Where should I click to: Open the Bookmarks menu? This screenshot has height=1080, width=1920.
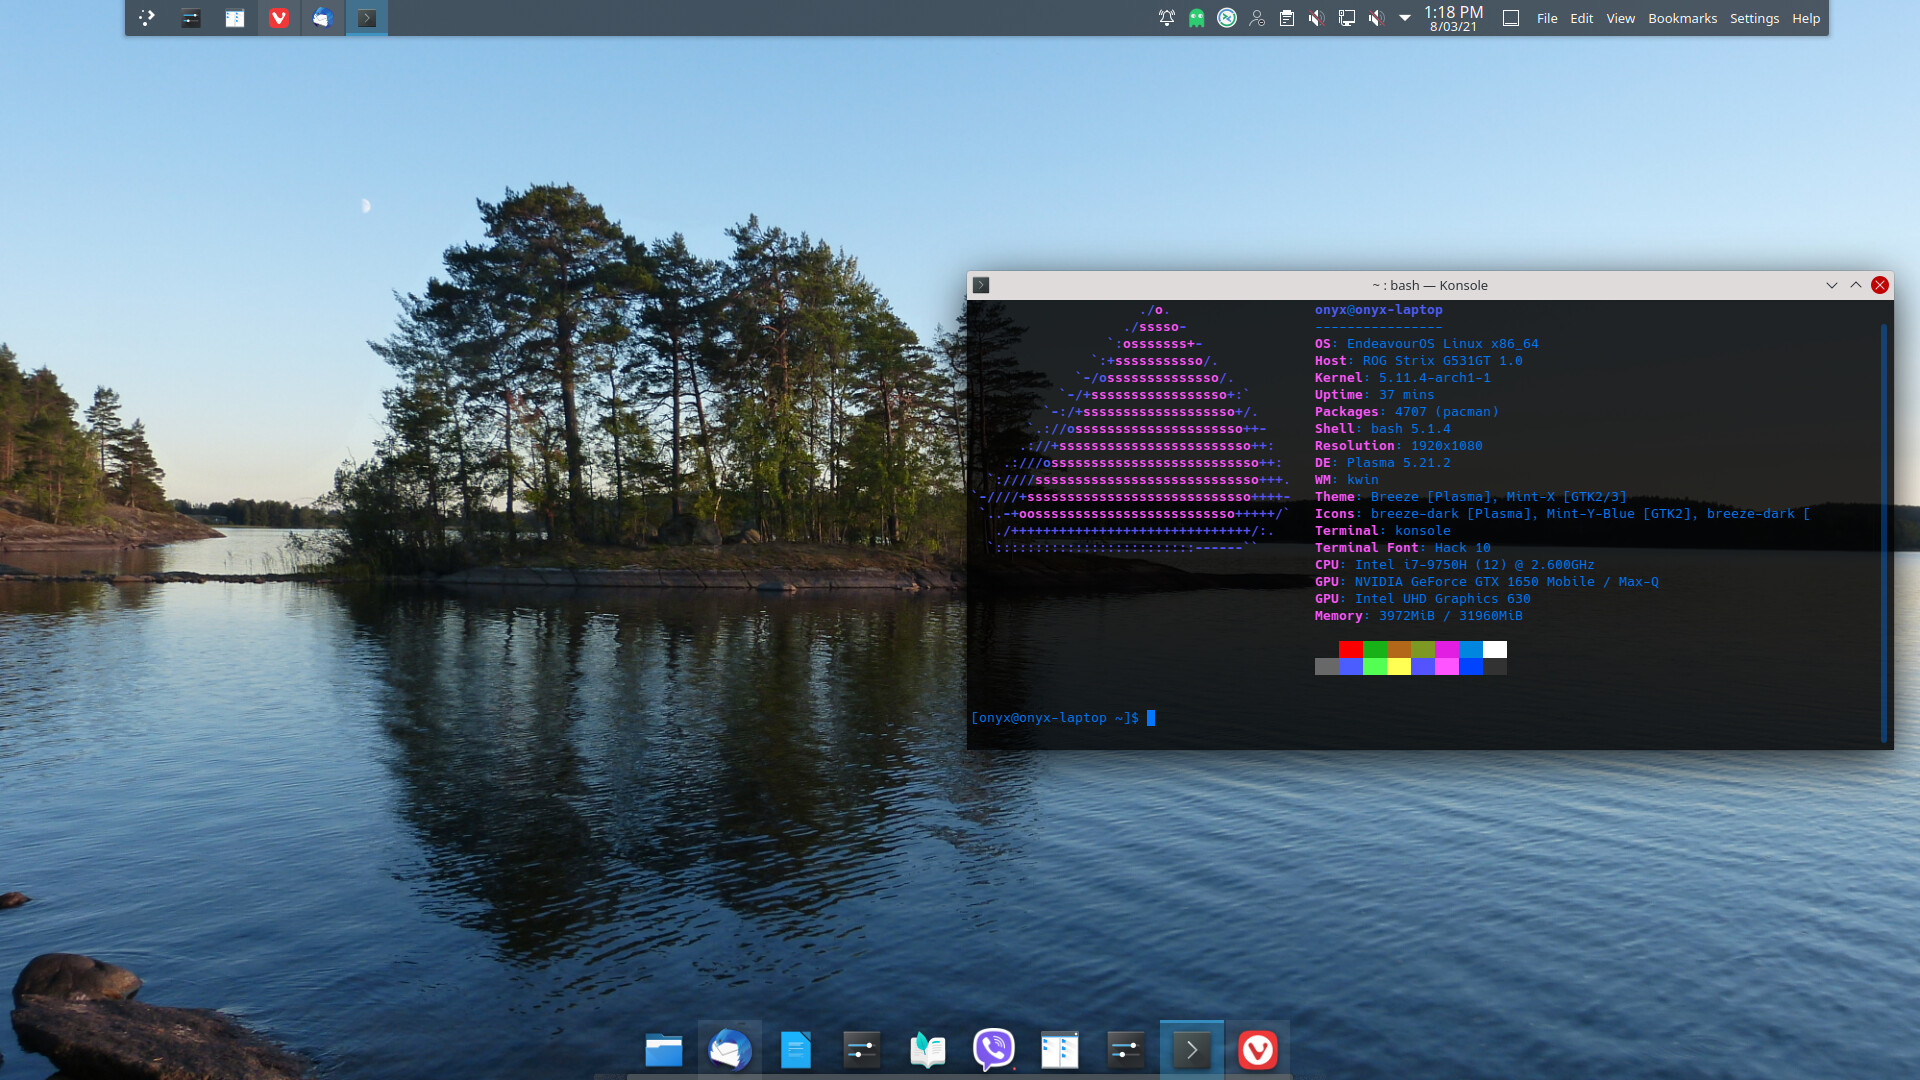click(1683, 18)
